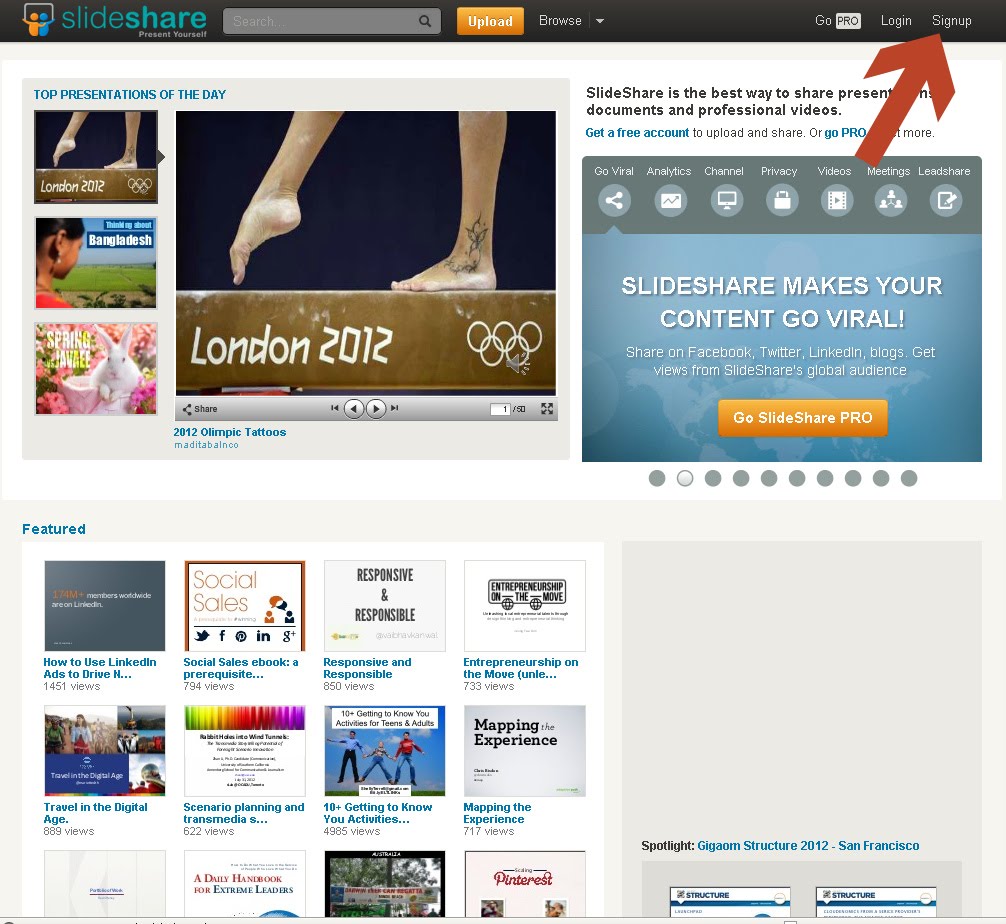Jump to last slide in player
The height and width of the screenshot is (924, 1006).
point(395,408)
